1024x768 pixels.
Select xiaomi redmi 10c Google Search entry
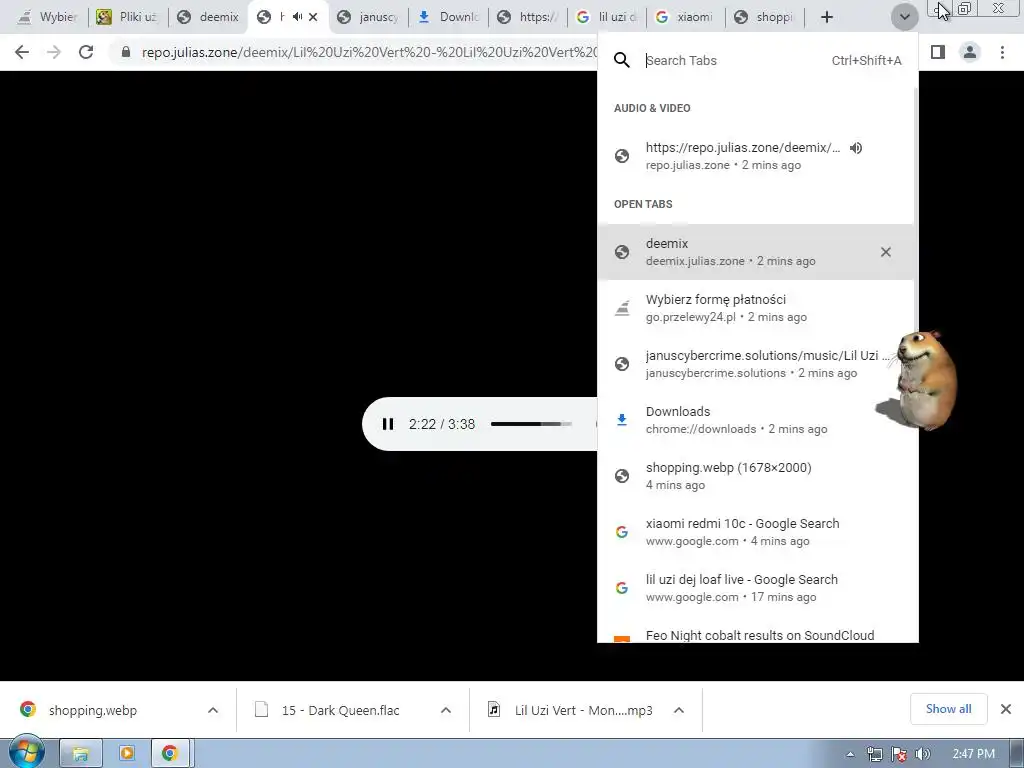pyautogui.click(x=756, y=532)
